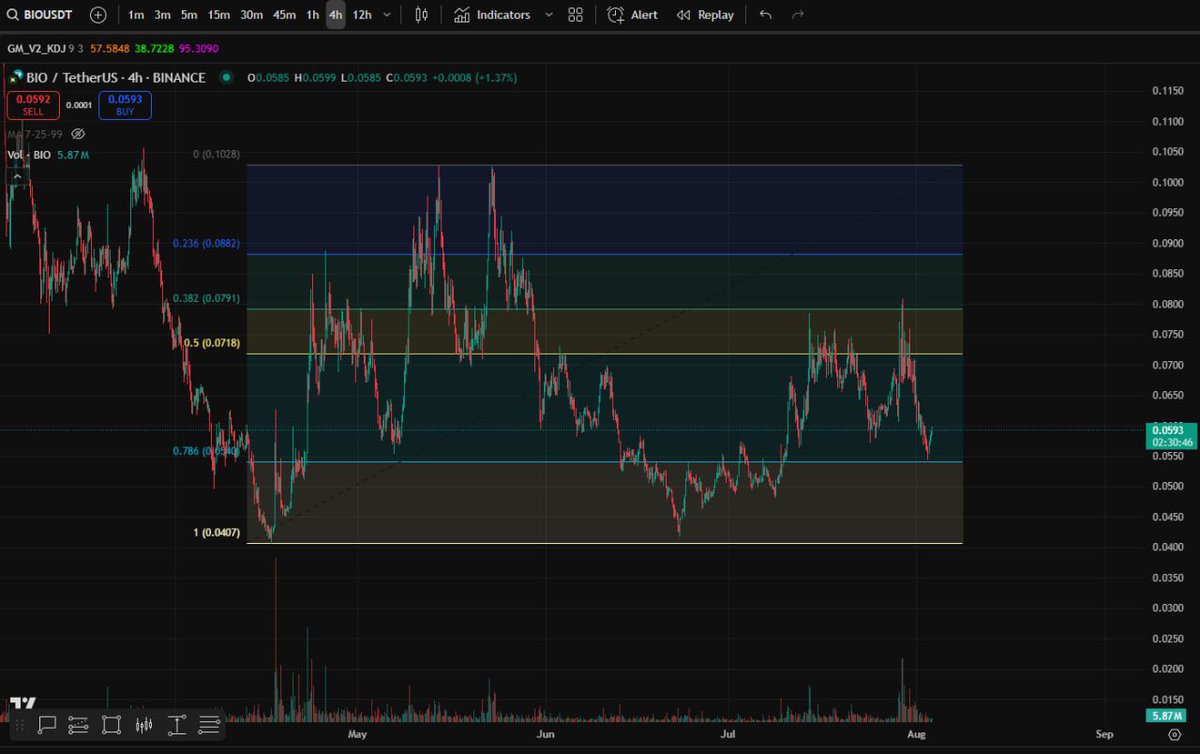Click the 0.382 (0.0791) Fibonacci label

(206, 298)
